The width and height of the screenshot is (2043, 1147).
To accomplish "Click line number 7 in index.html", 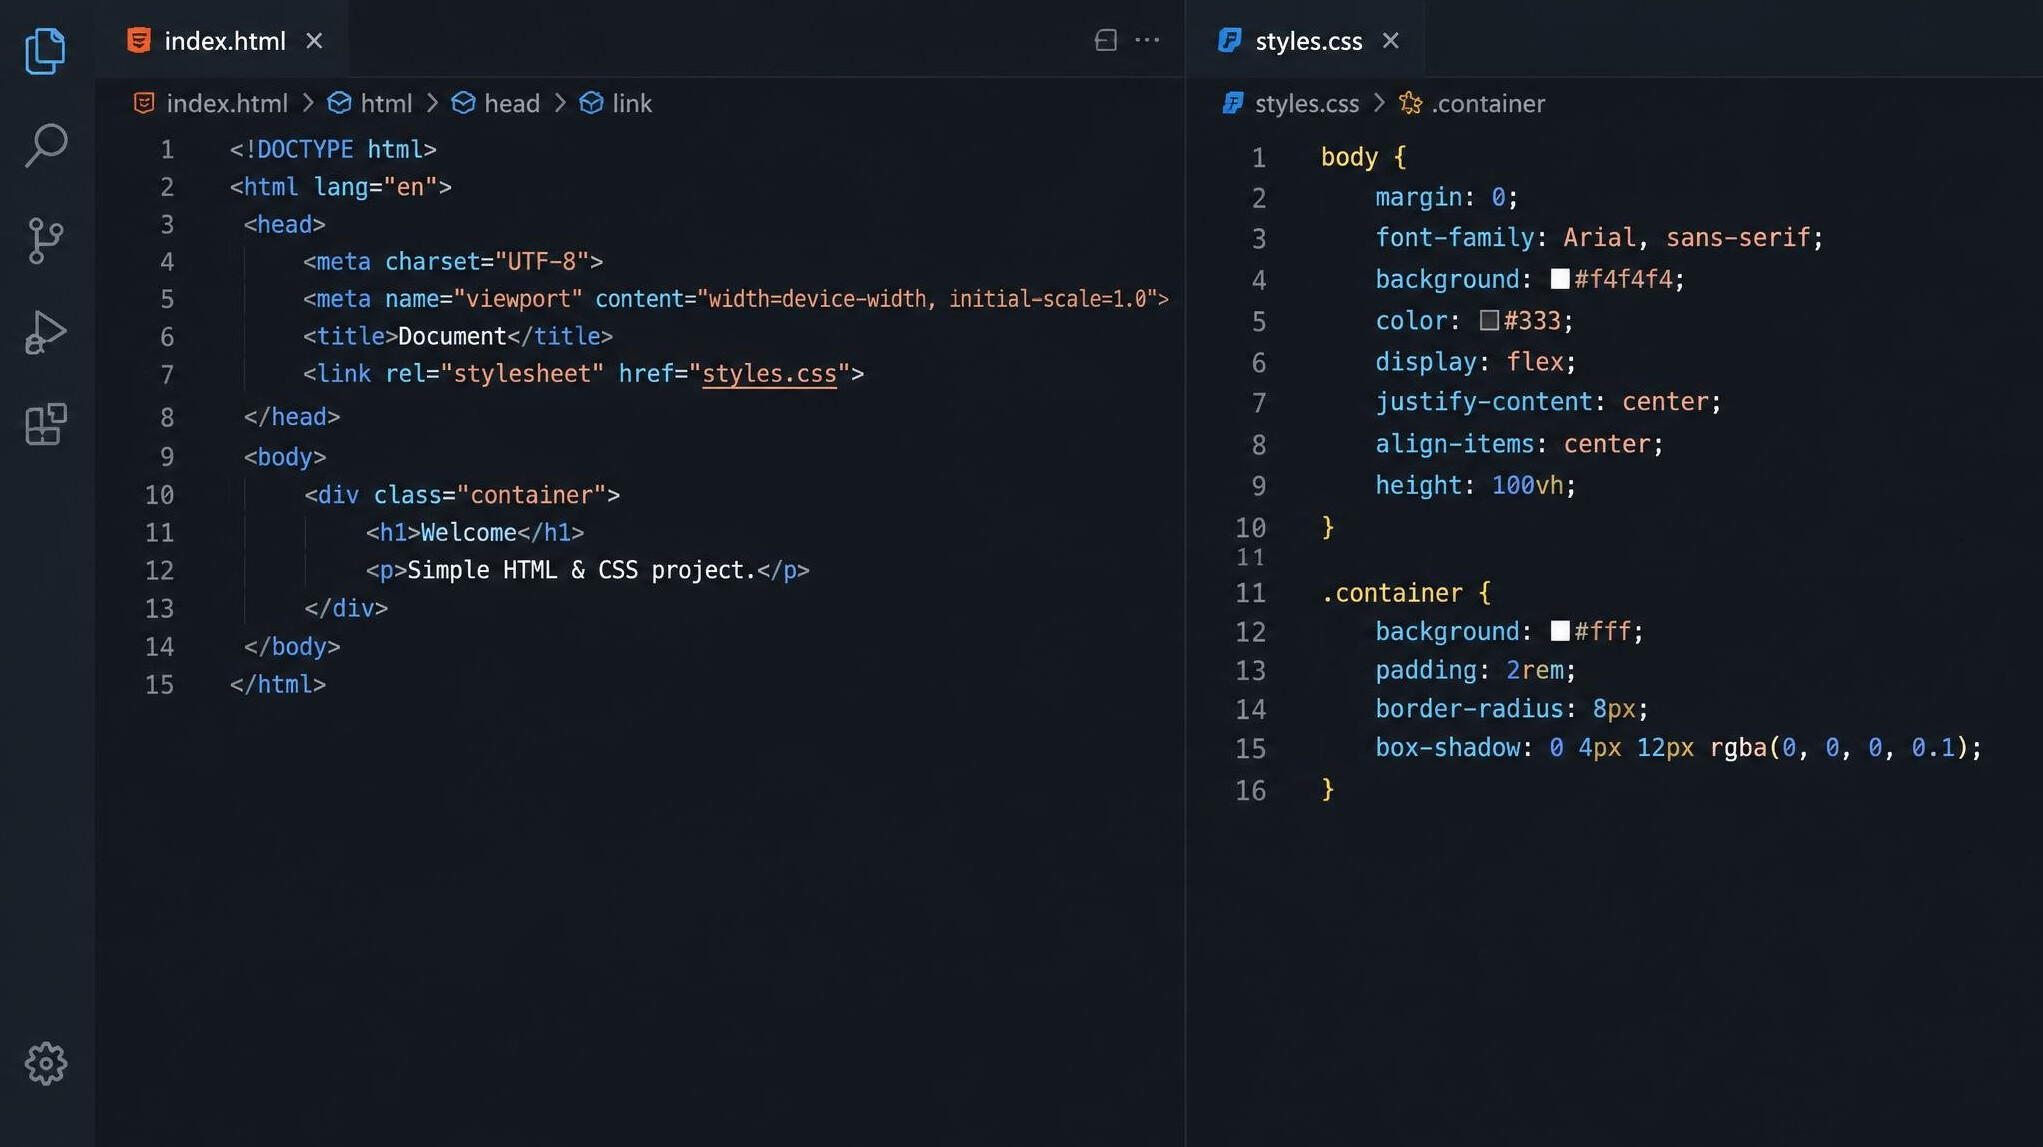I will point(167,375).
